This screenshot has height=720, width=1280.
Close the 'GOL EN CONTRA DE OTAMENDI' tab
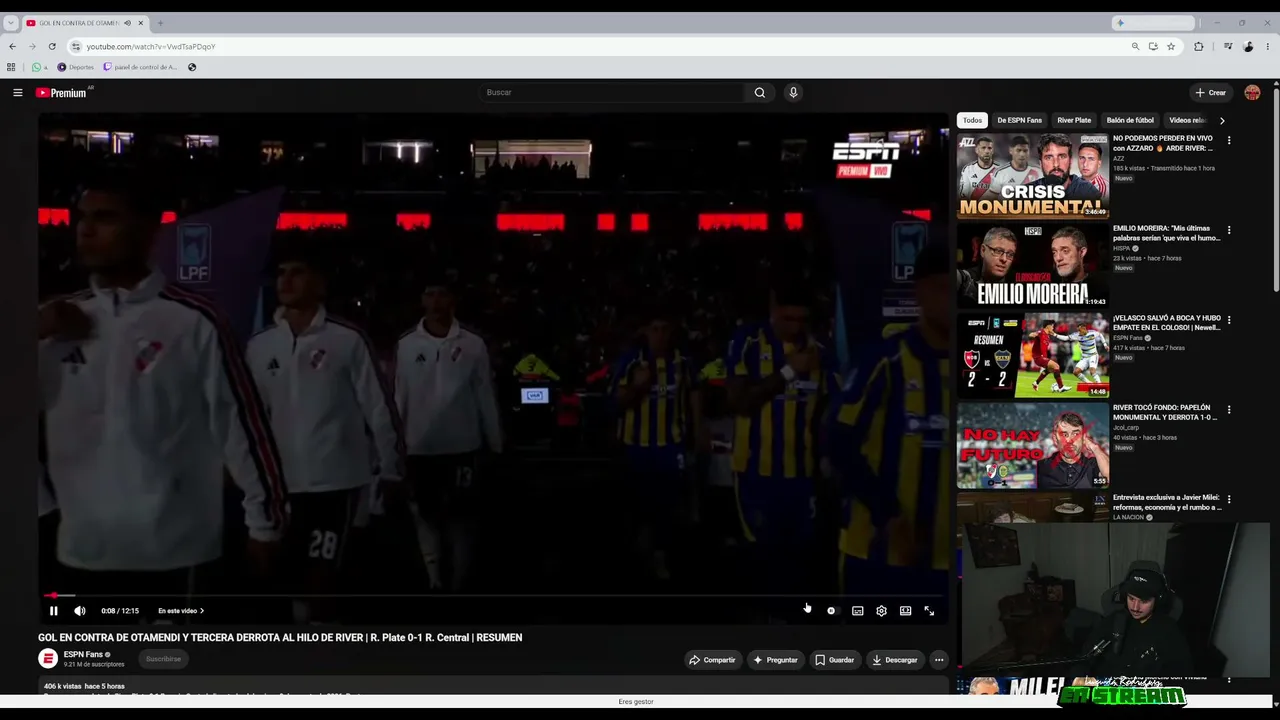coord(140,23)
